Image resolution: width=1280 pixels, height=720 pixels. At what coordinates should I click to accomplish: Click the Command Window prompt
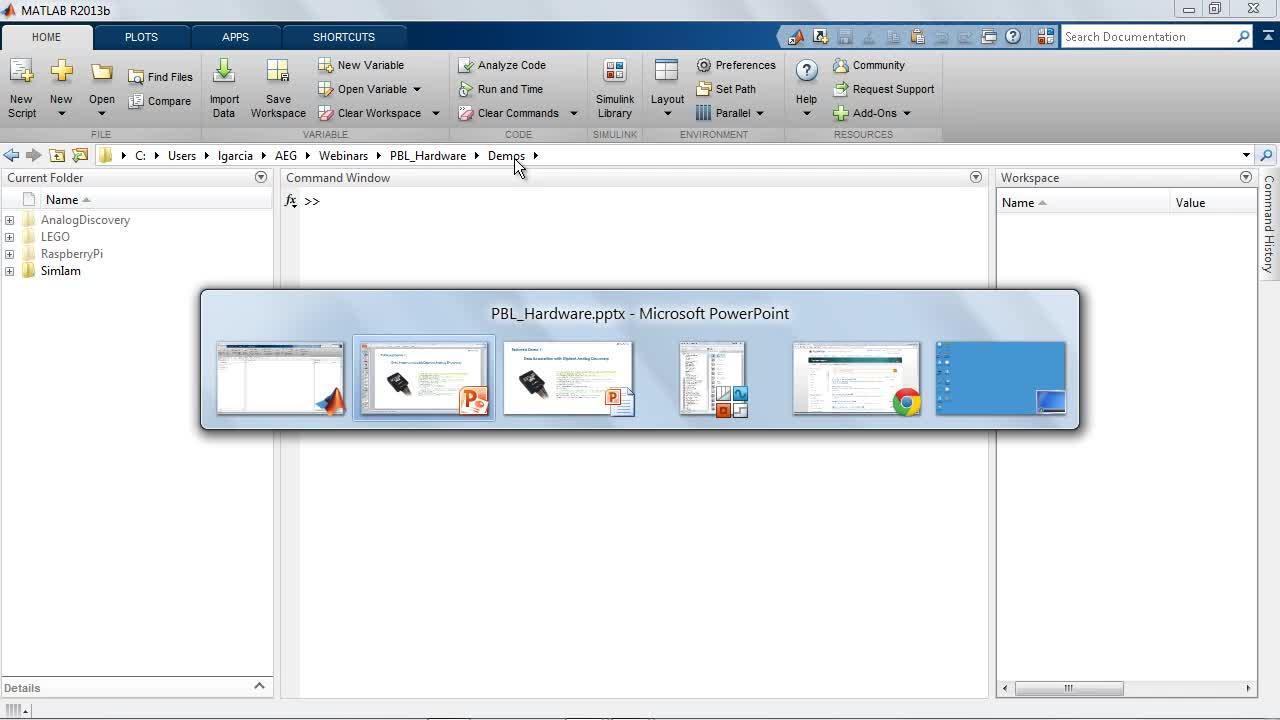coord(312,201)
